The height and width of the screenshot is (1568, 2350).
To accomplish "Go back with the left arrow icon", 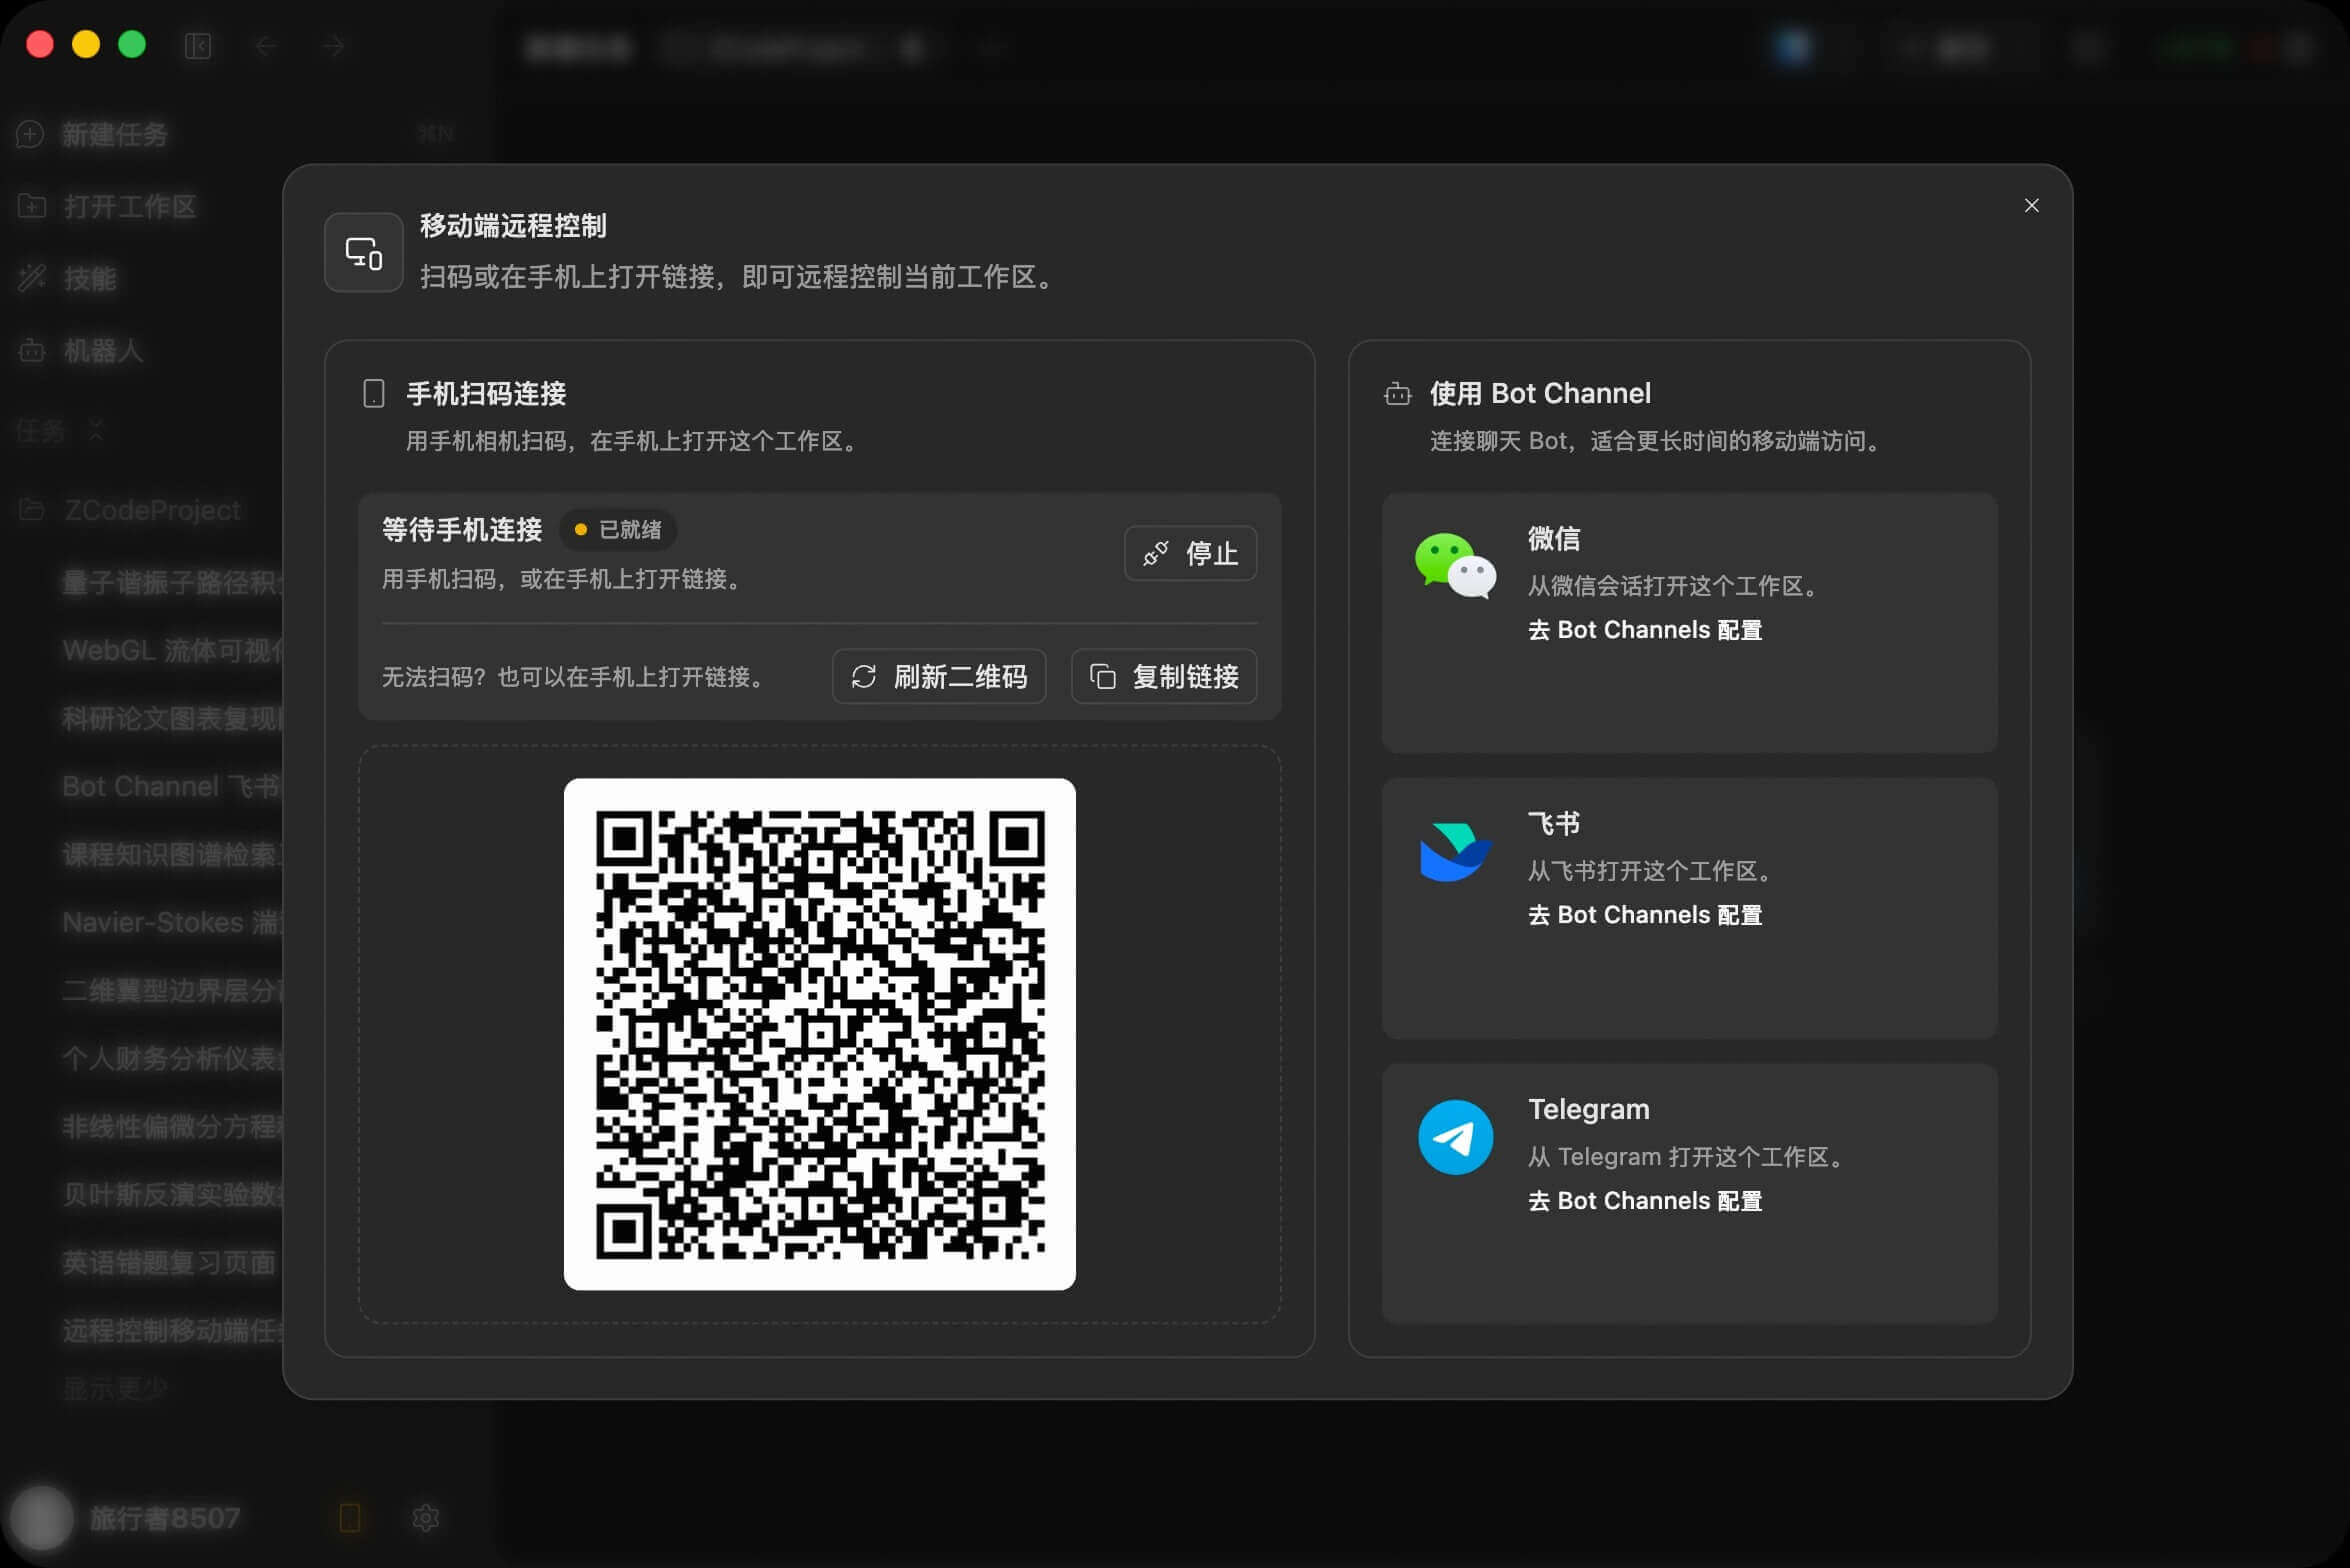I will click(x=266, y=46).
